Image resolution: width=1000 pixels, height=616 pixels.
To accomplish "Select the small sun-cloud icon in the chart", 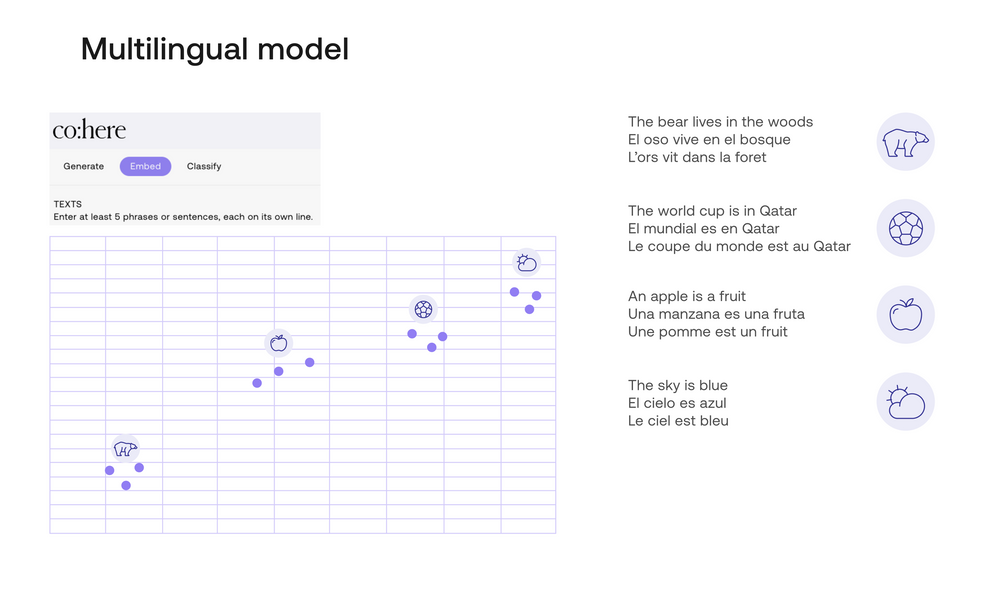I will point(526,263).
